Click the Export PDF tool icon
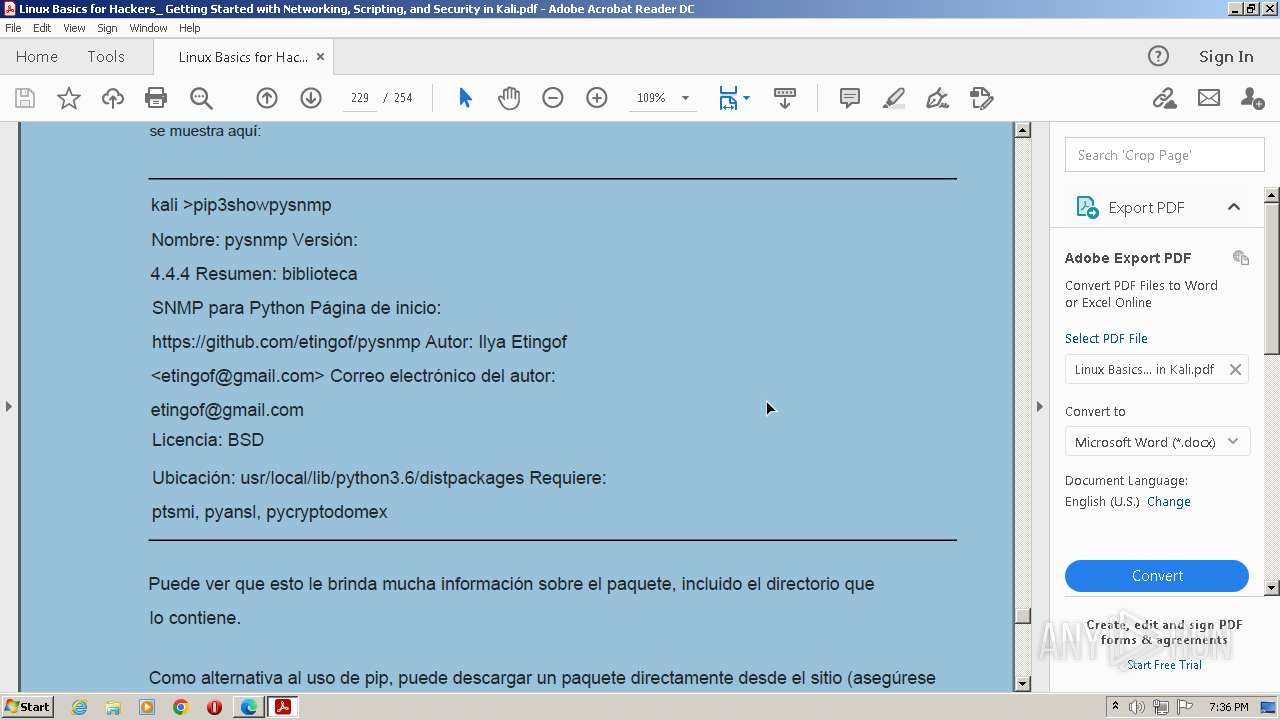 [1087, 207]
